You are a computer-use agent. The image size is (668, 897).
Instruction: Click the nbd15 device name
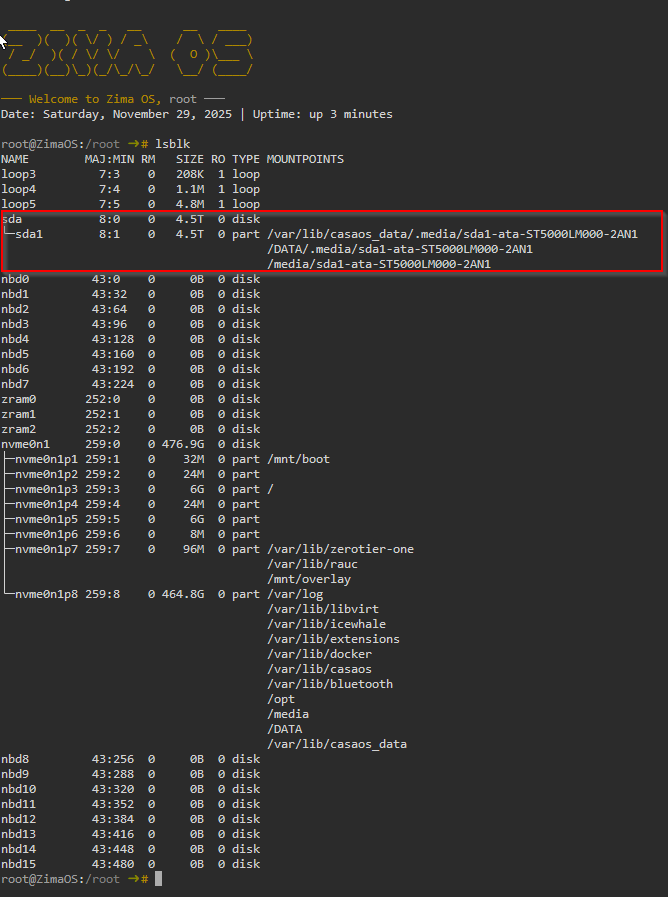point(18,864)
